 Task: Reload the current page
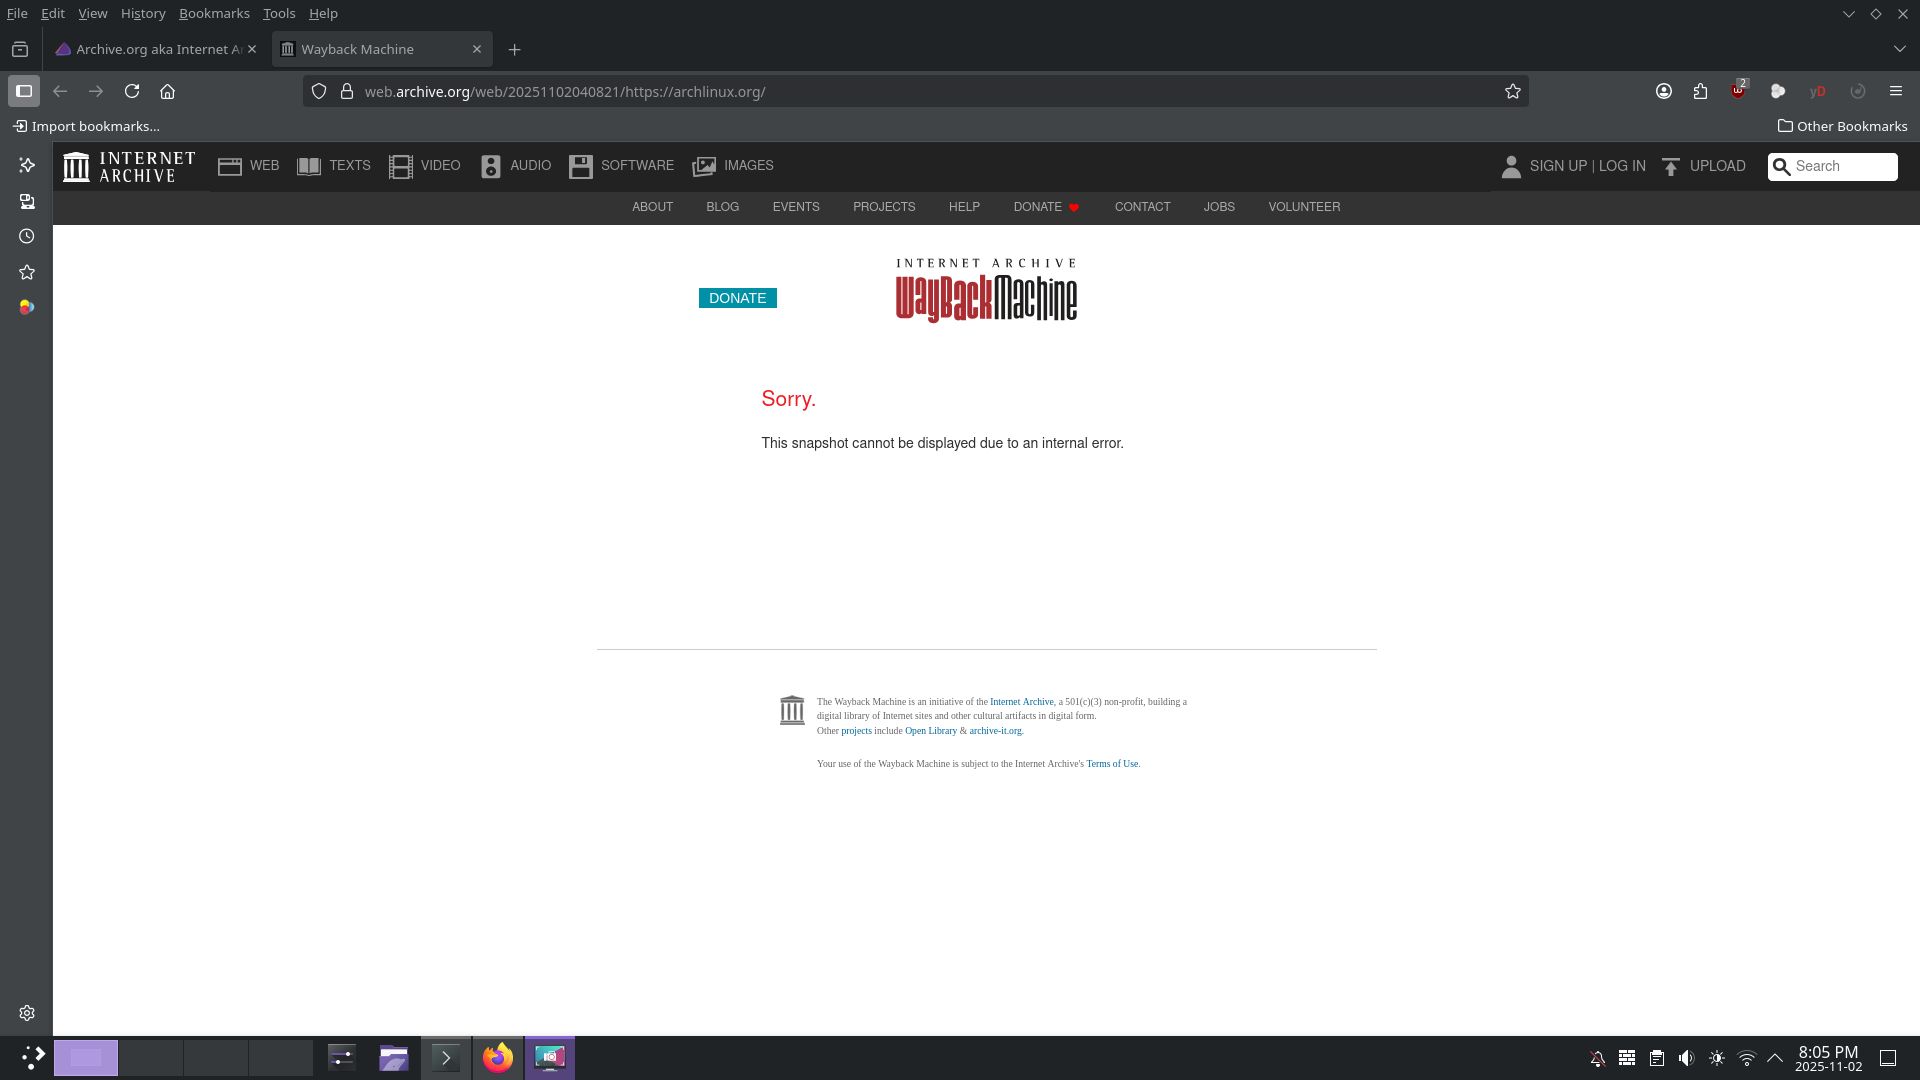132,91
